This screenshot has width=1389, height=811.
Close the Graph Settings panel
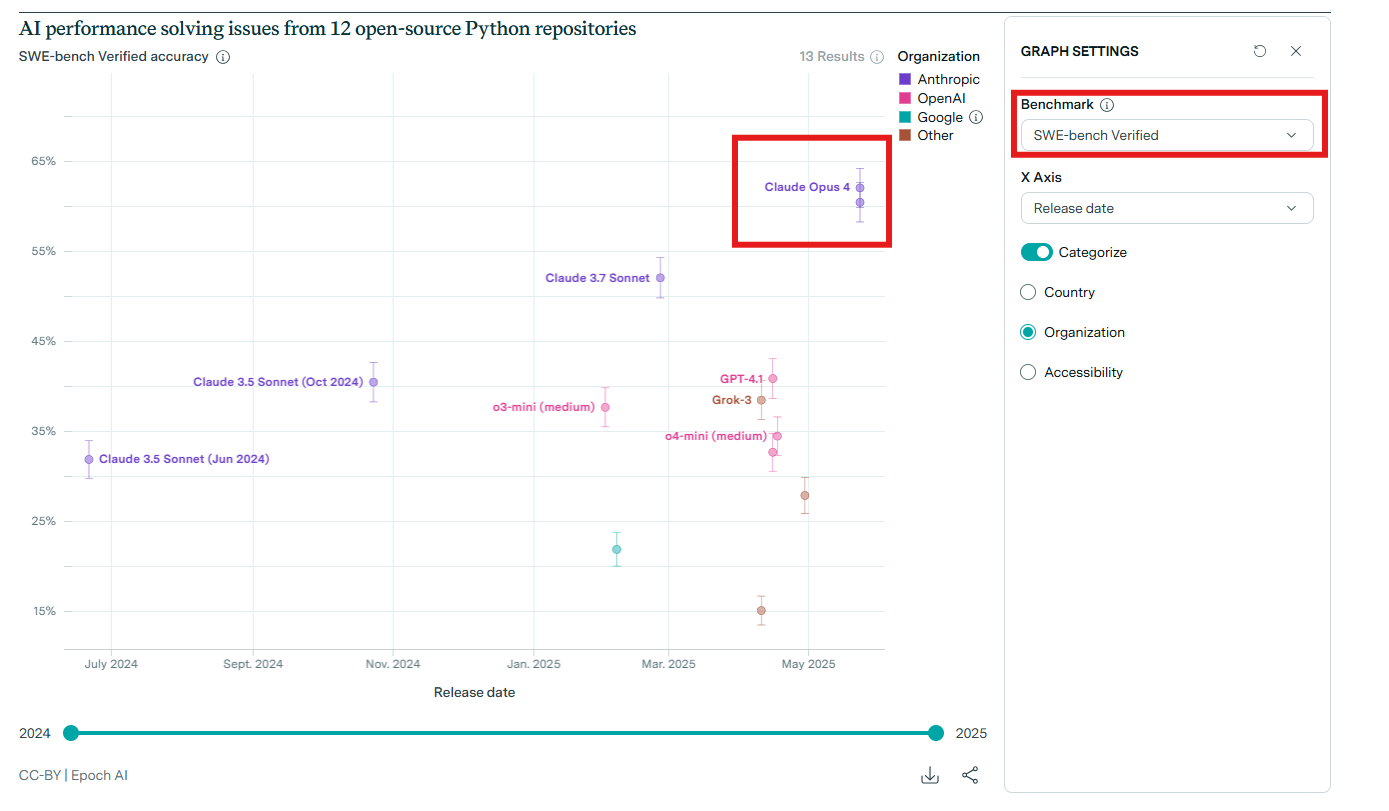(x=1296, y=51)
